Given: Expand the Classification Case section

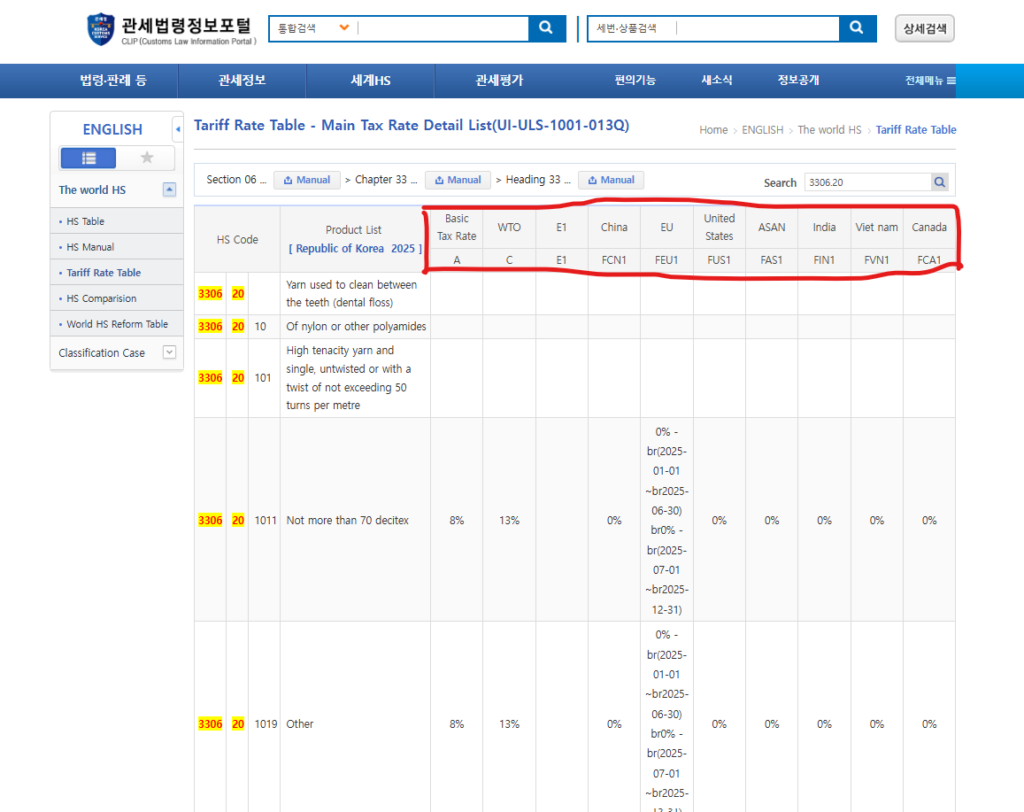Looking at the screenshot, I should point(169,352).
